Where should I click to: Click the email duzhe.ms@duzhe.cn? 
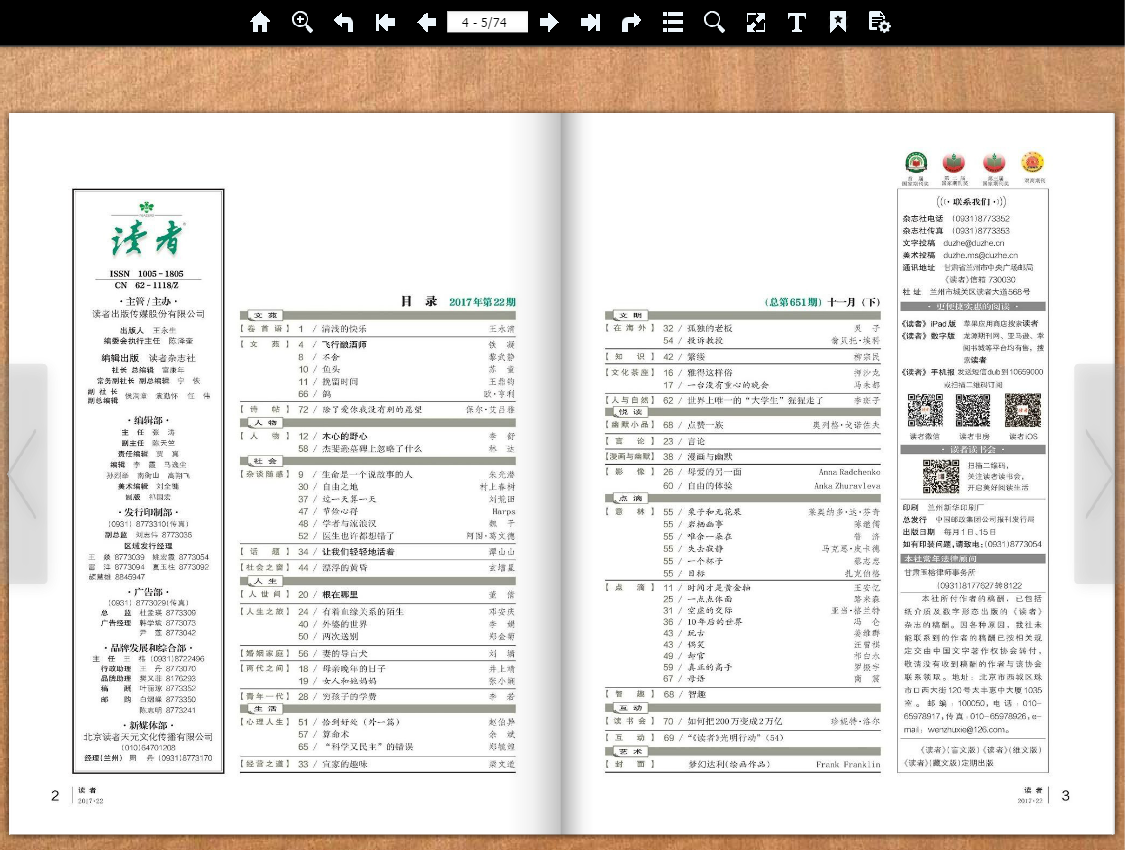(980, 255)
